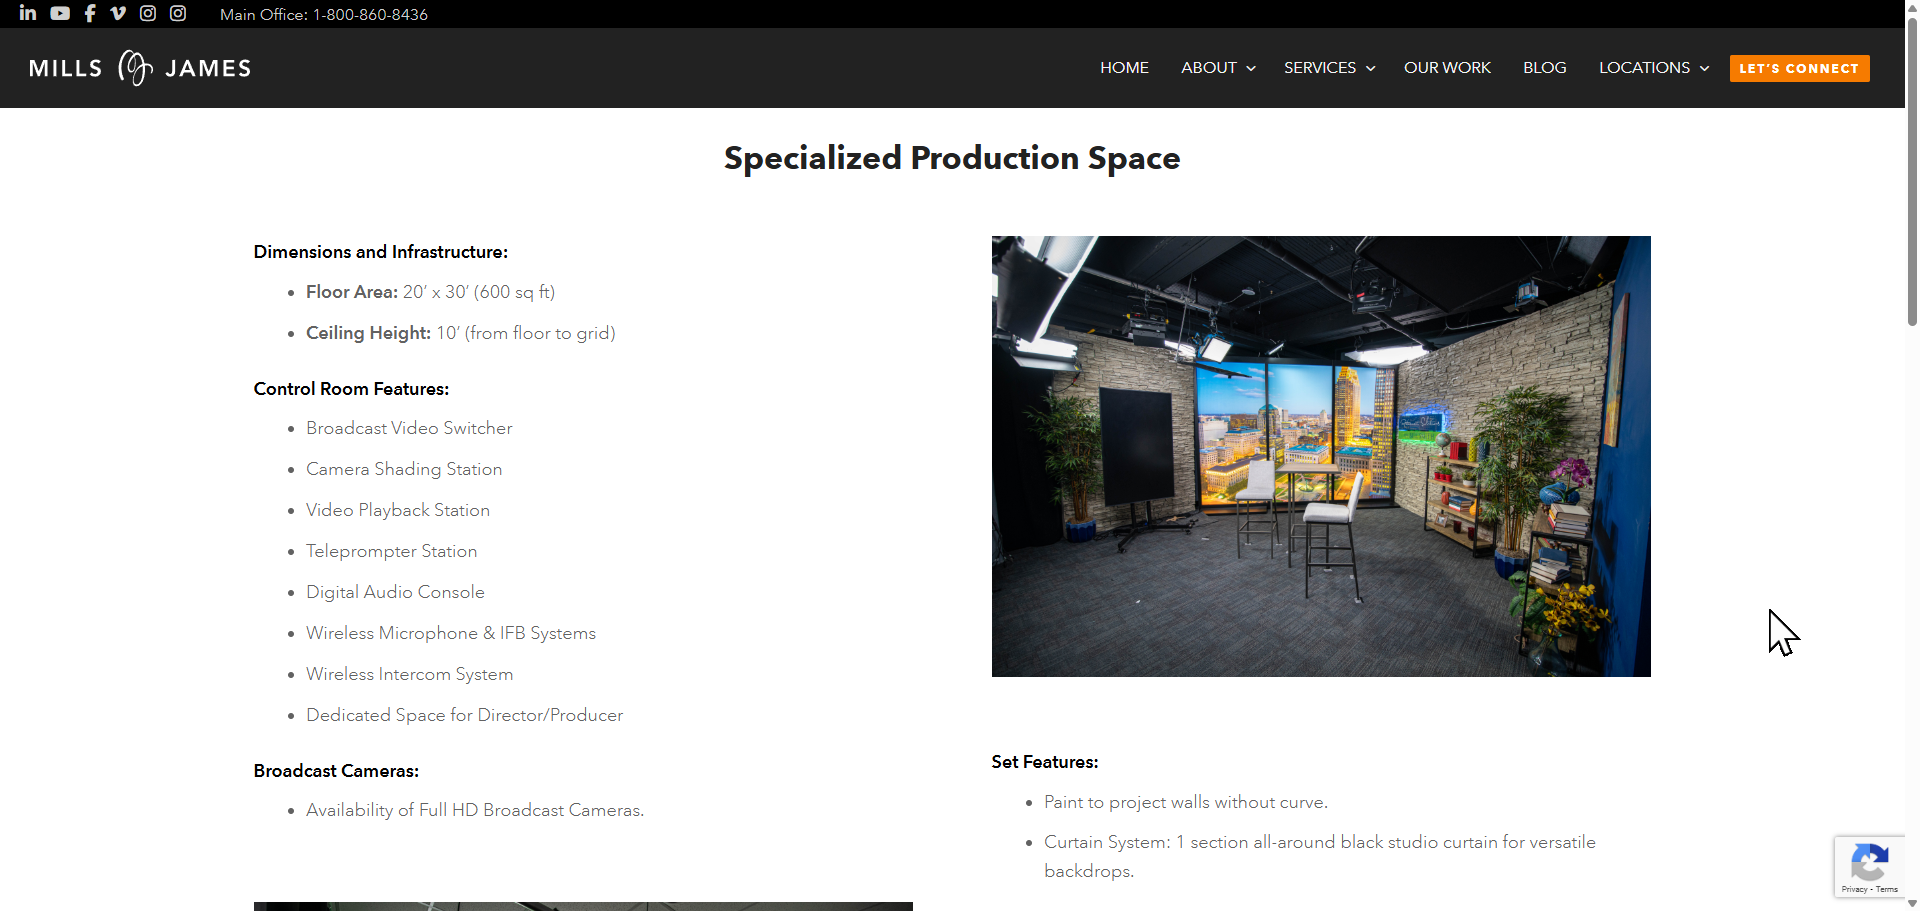
Task: Open the Vimeo social icon
Action: tap(118, 13)
